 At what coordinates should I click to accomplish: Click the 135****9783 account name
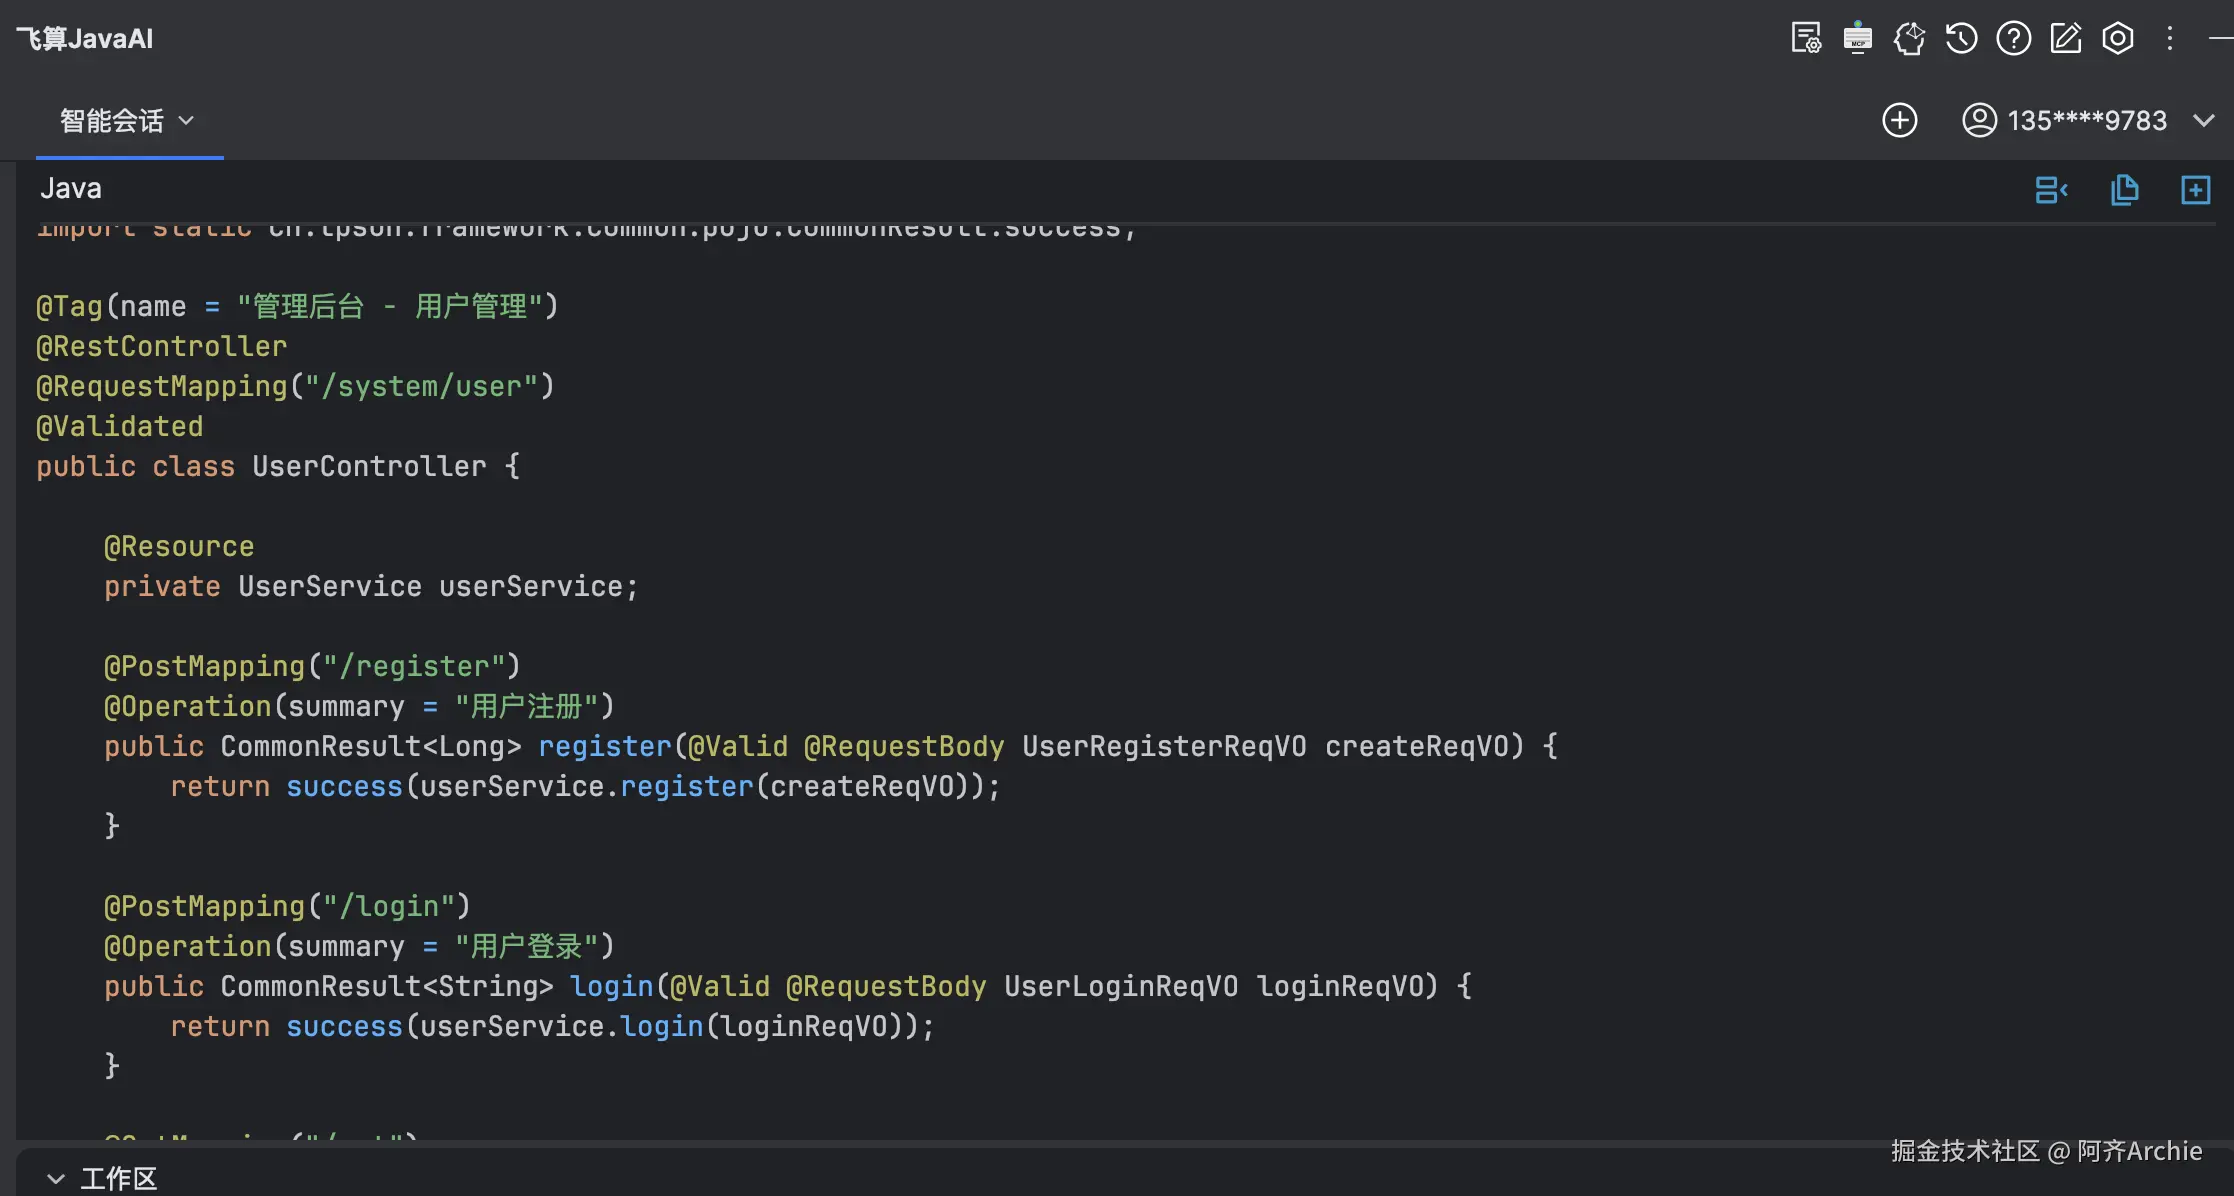click(x=2086, y=121)
